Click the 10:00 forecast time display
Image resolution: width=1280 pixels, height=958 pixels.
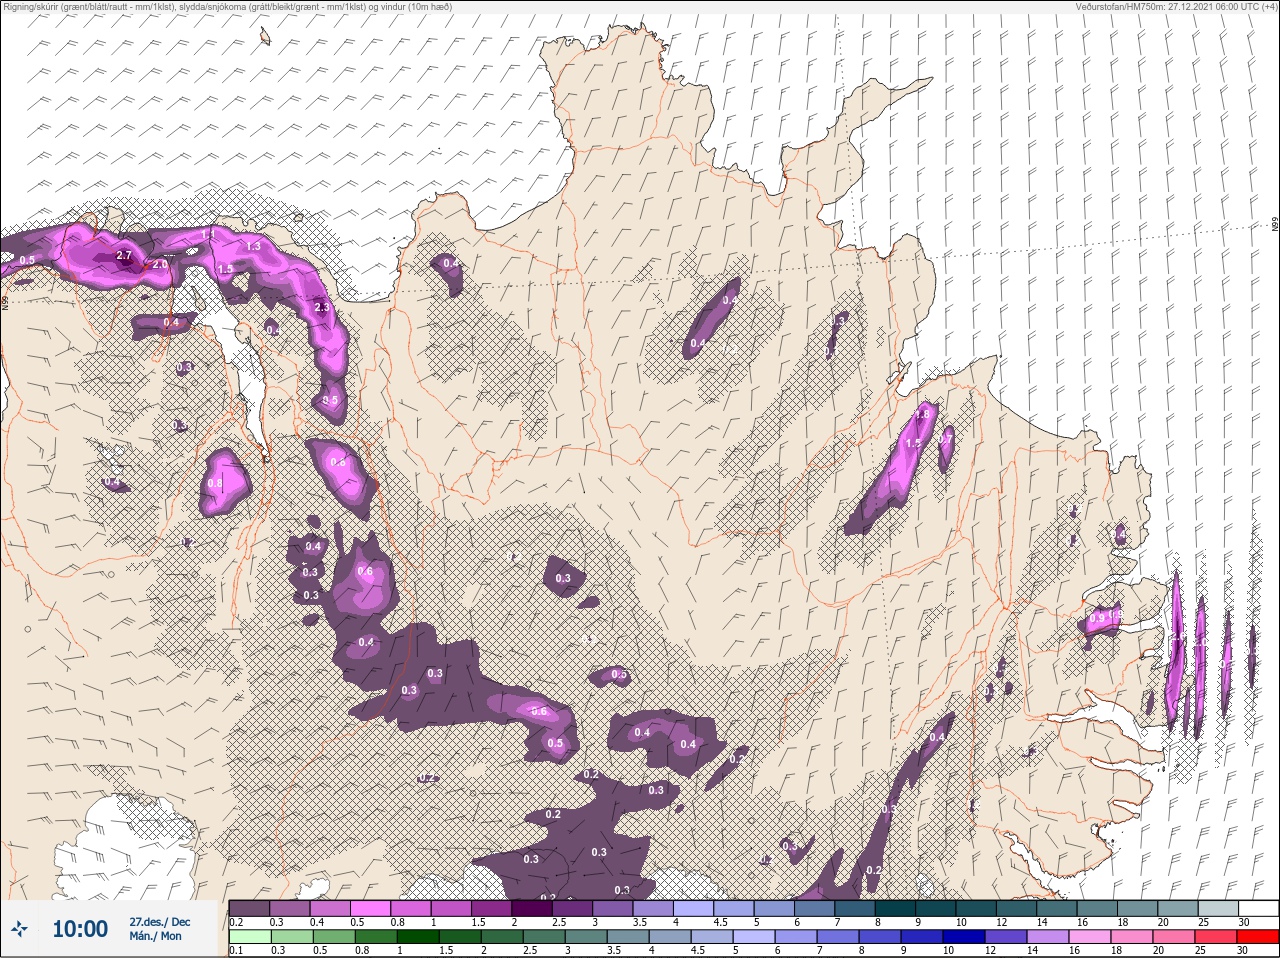click(x=80, y=929)
